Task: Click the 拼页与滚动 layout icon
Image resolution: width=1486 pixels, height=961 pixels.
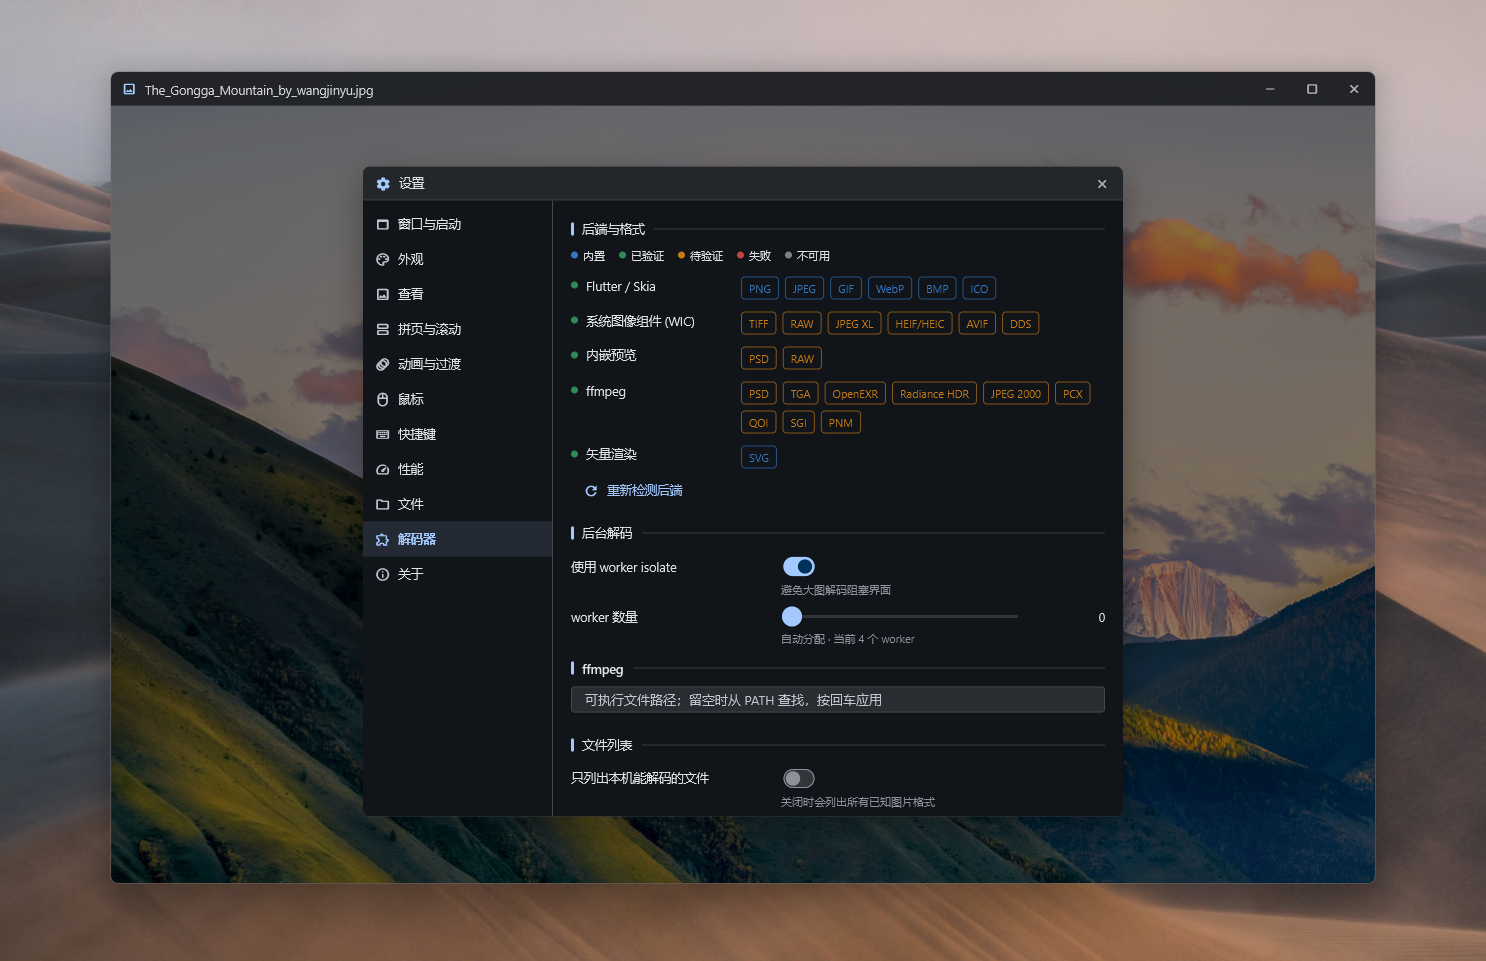Action: [382, 329]
